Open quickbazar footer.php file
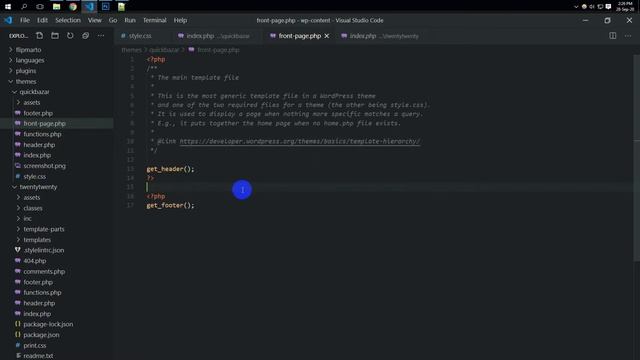 click(x=38, y=113)
